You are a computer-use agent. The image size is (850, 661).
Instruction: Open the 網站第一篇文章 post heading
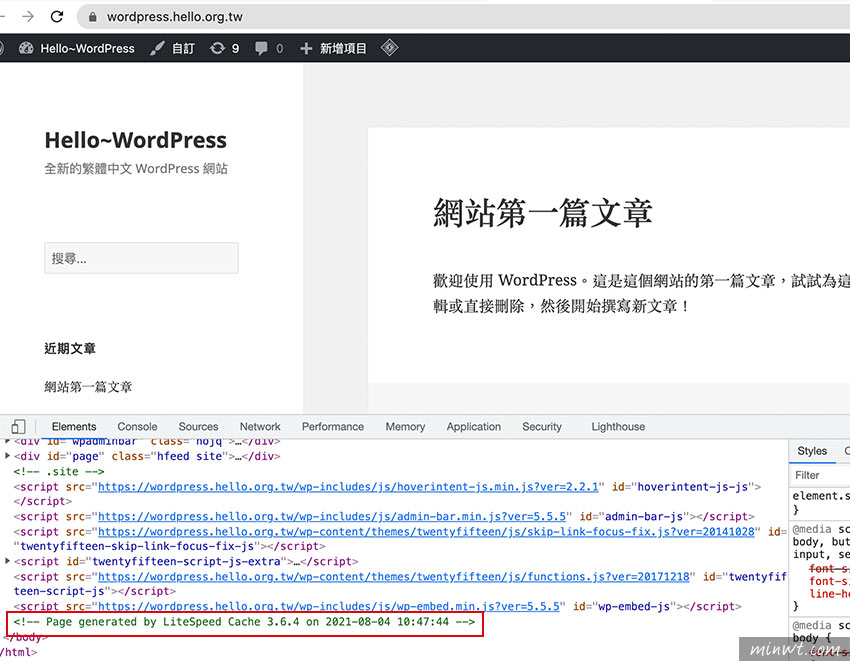tap(542, 213)
